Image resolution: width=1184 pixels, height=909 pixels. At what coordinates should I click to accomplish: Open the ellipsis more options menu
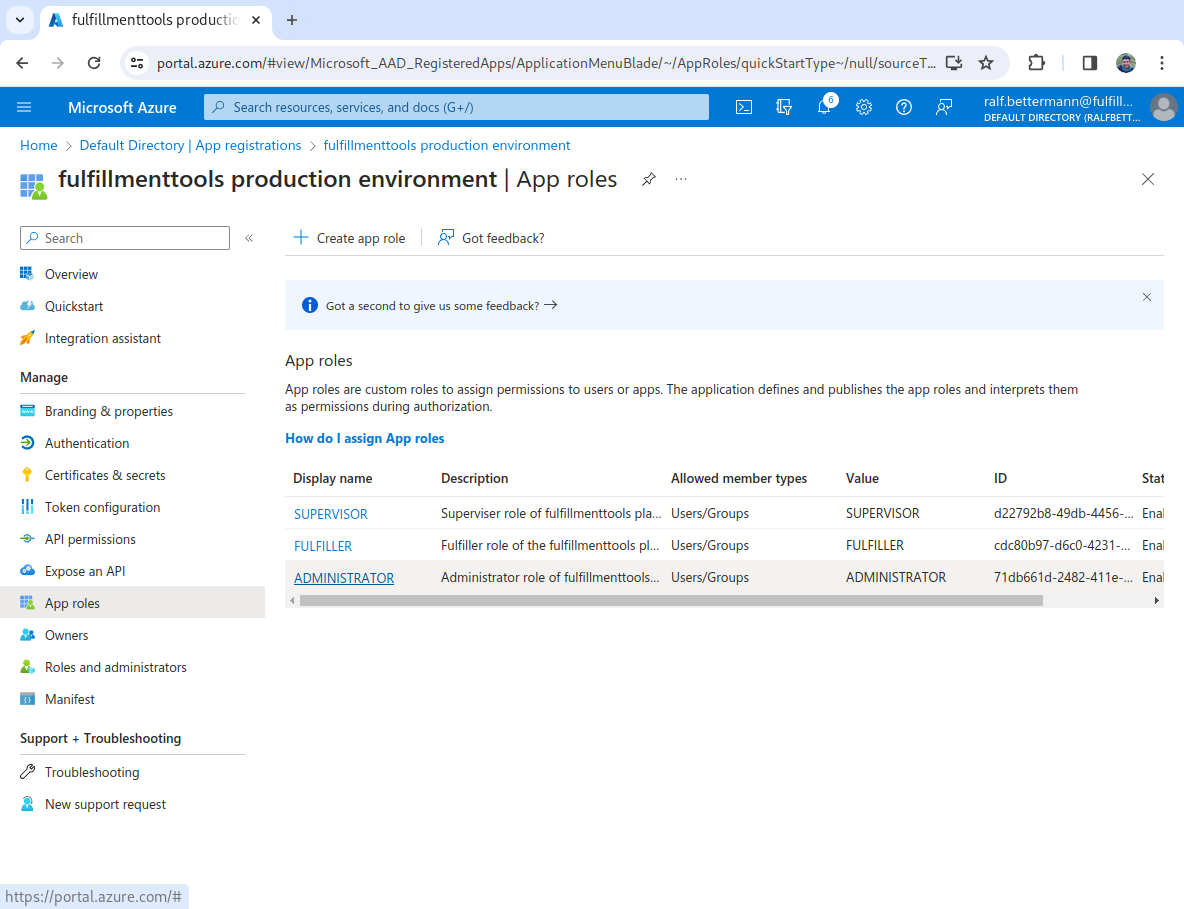[681, 179]
